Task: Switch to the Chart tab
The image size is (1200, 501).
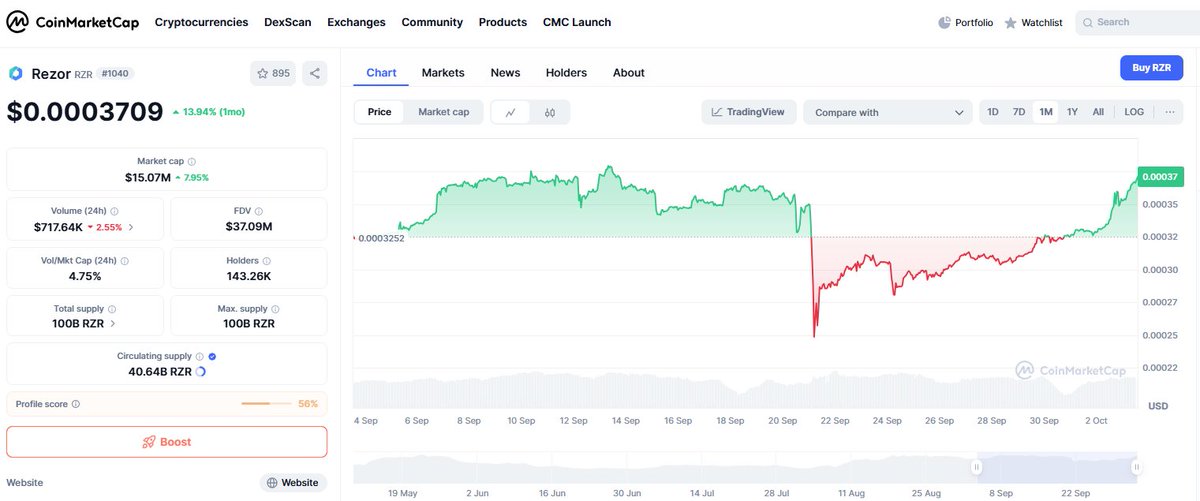Action: point(381,73)
